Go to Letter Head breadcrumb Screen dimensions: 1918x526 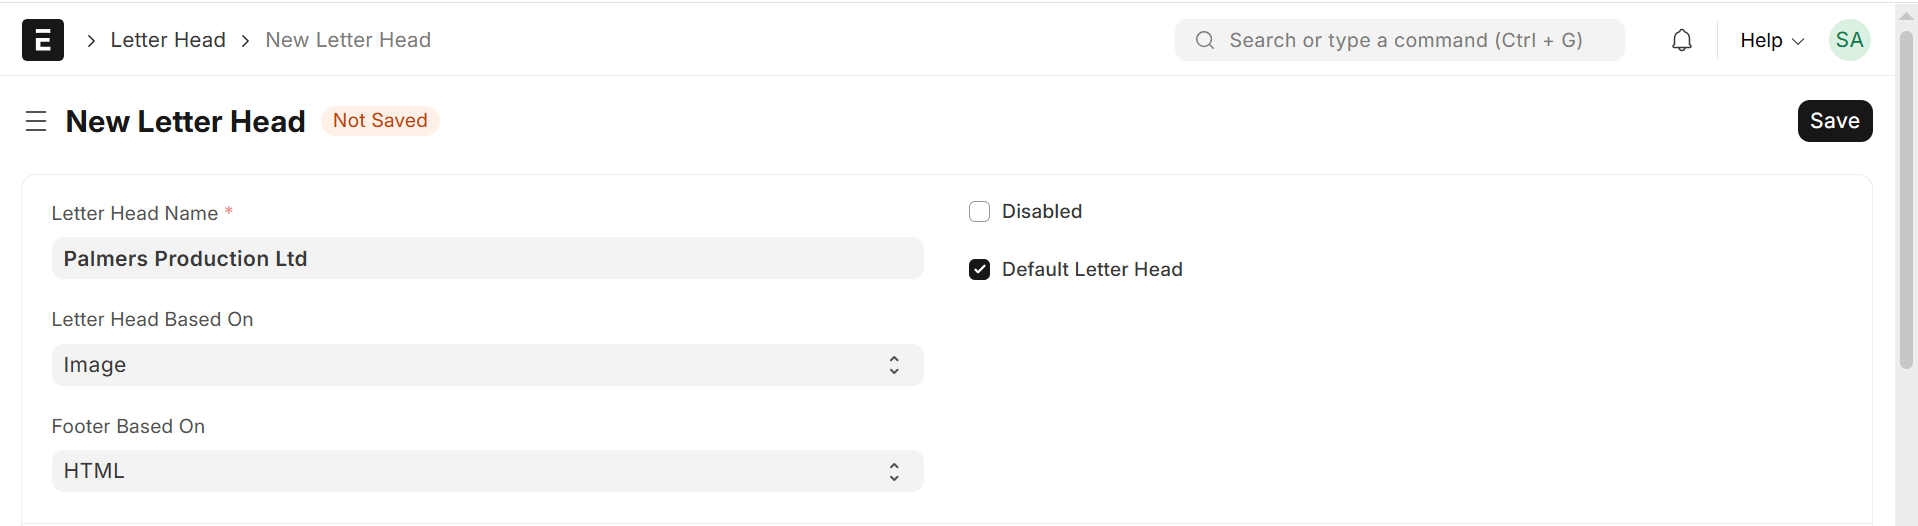click(x=168, y=40)
